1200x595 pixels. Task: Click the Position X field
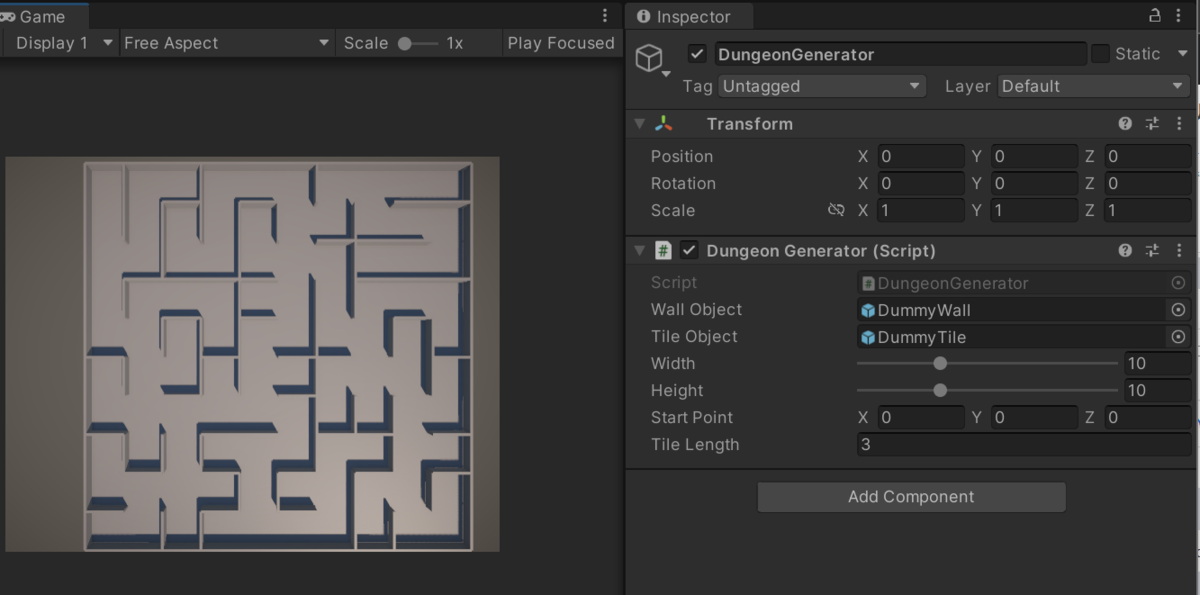pos(921,156)
